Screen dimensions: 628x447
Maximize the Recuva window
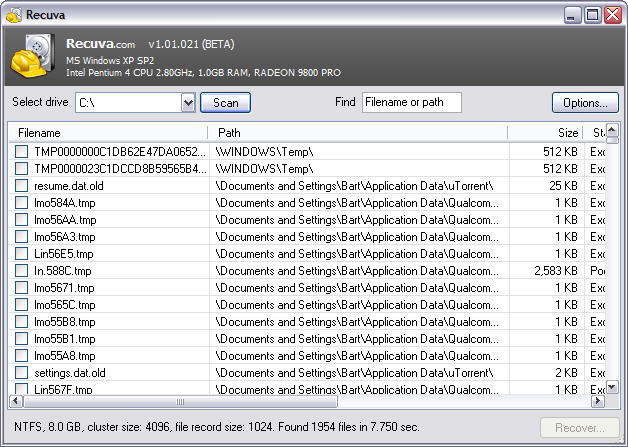pos(592,15)
